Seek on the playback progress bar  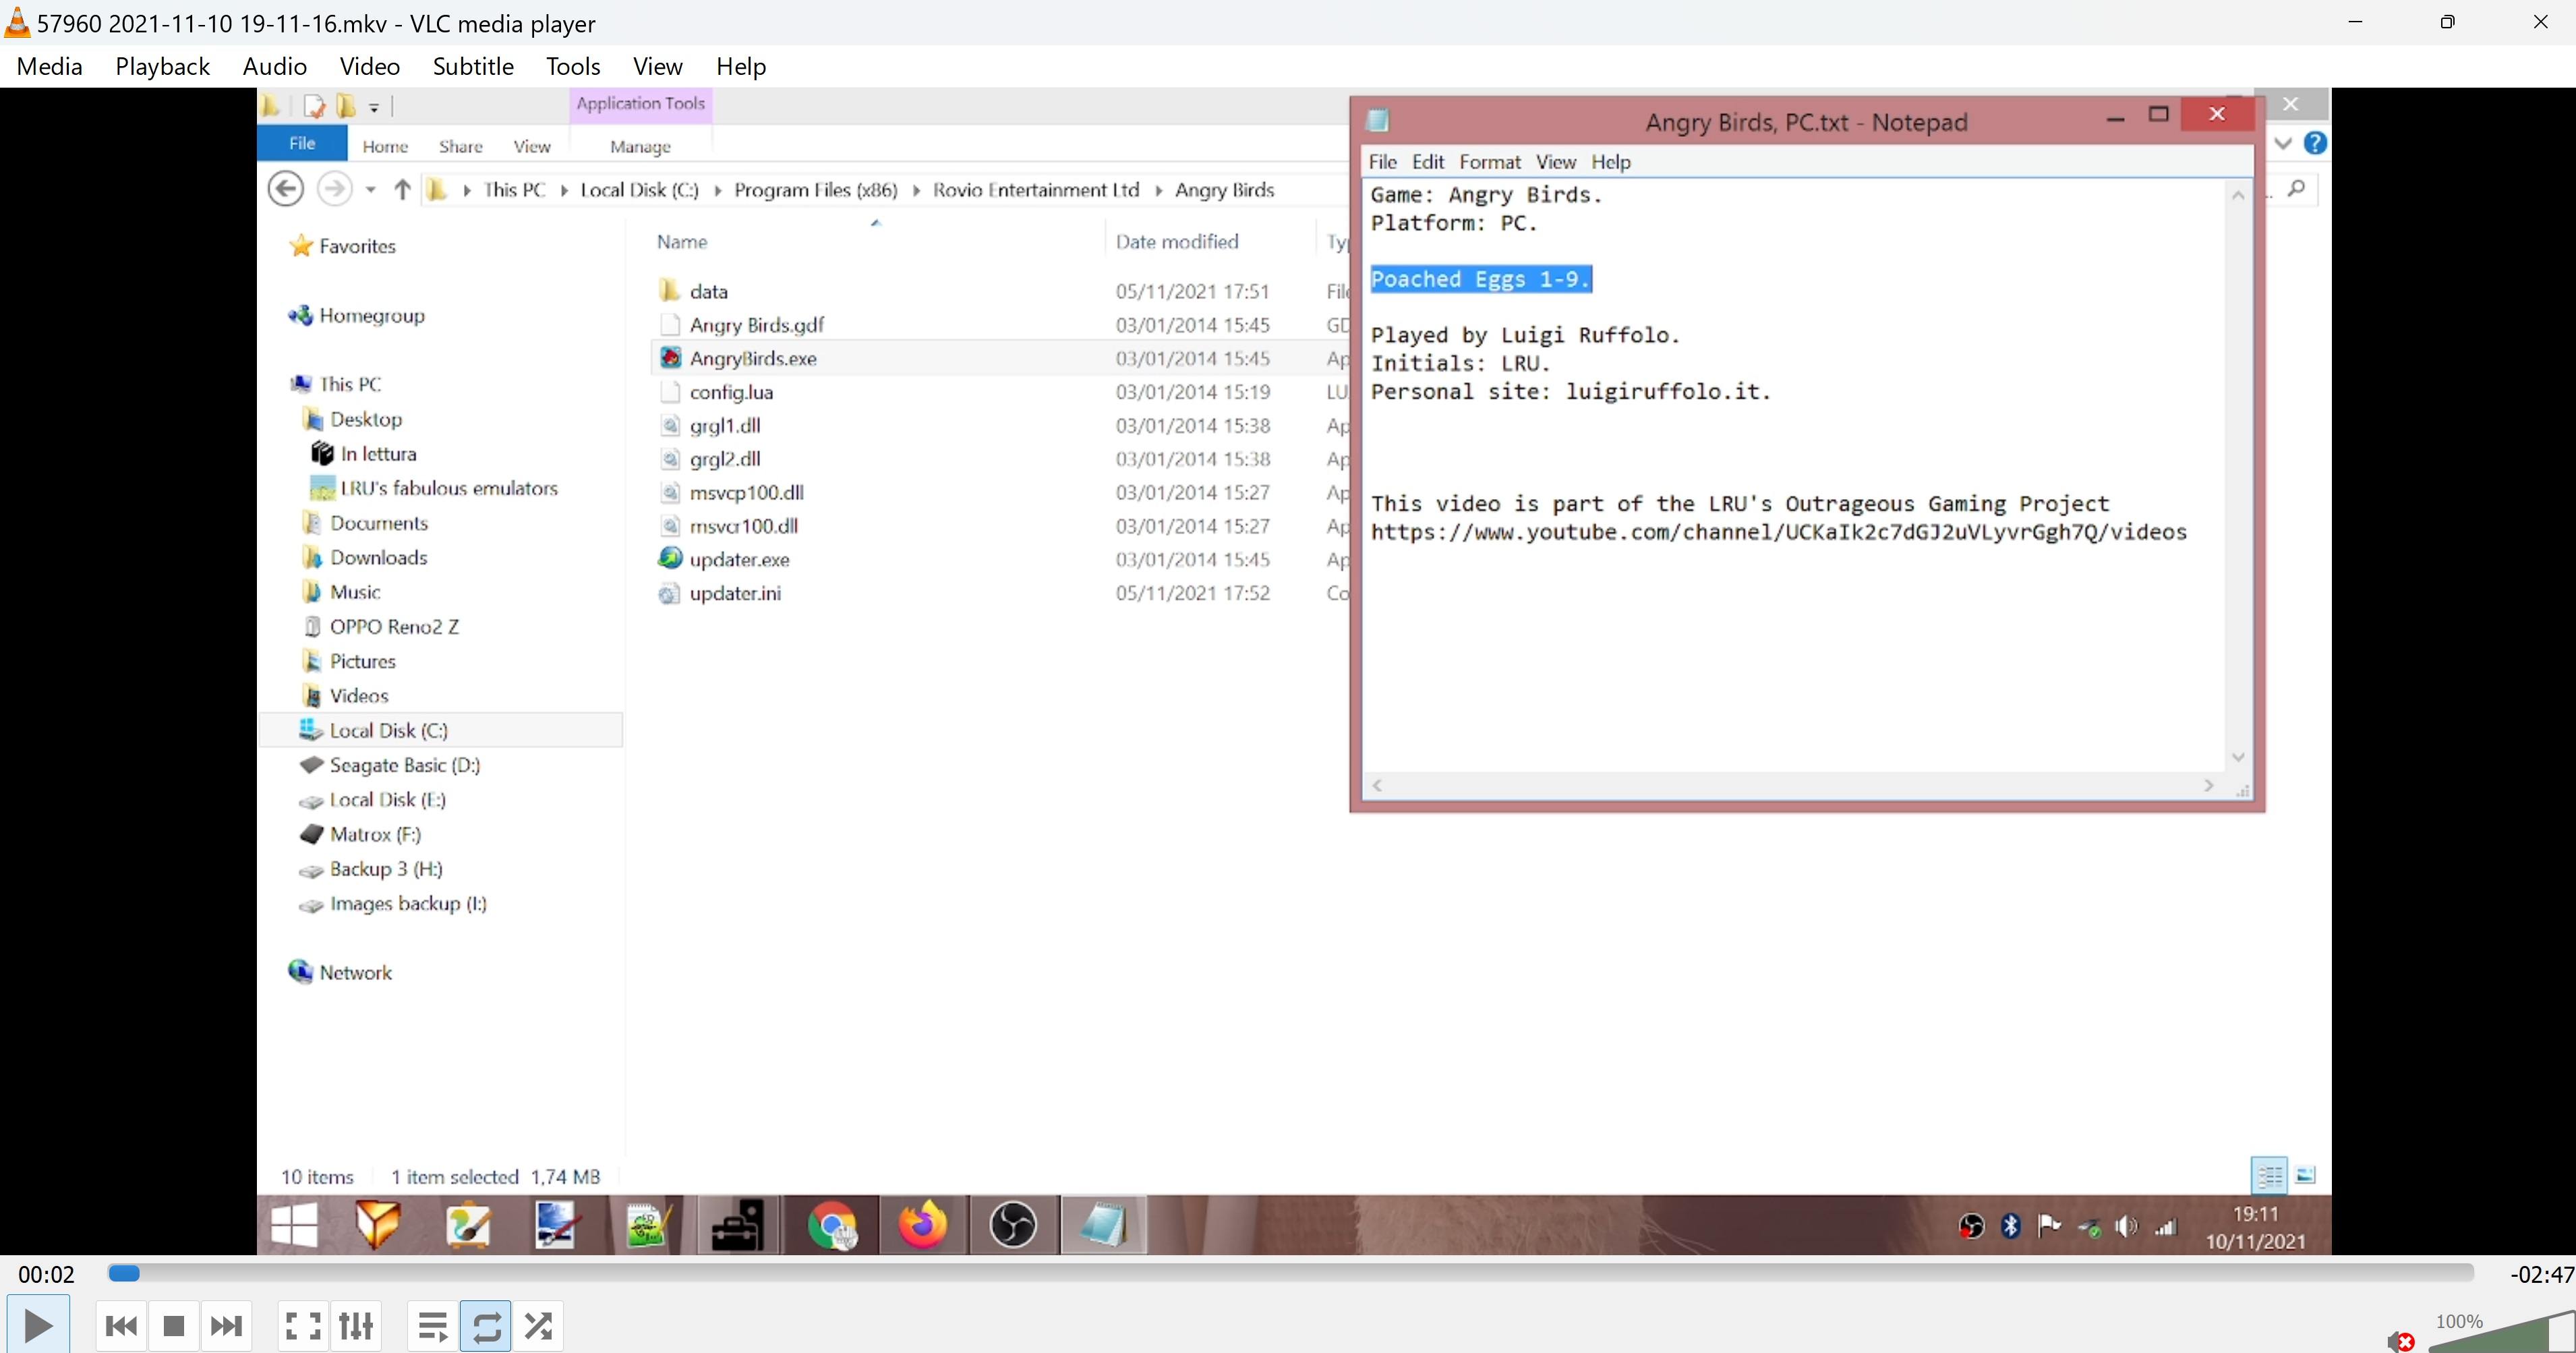click(1290, 1273)
